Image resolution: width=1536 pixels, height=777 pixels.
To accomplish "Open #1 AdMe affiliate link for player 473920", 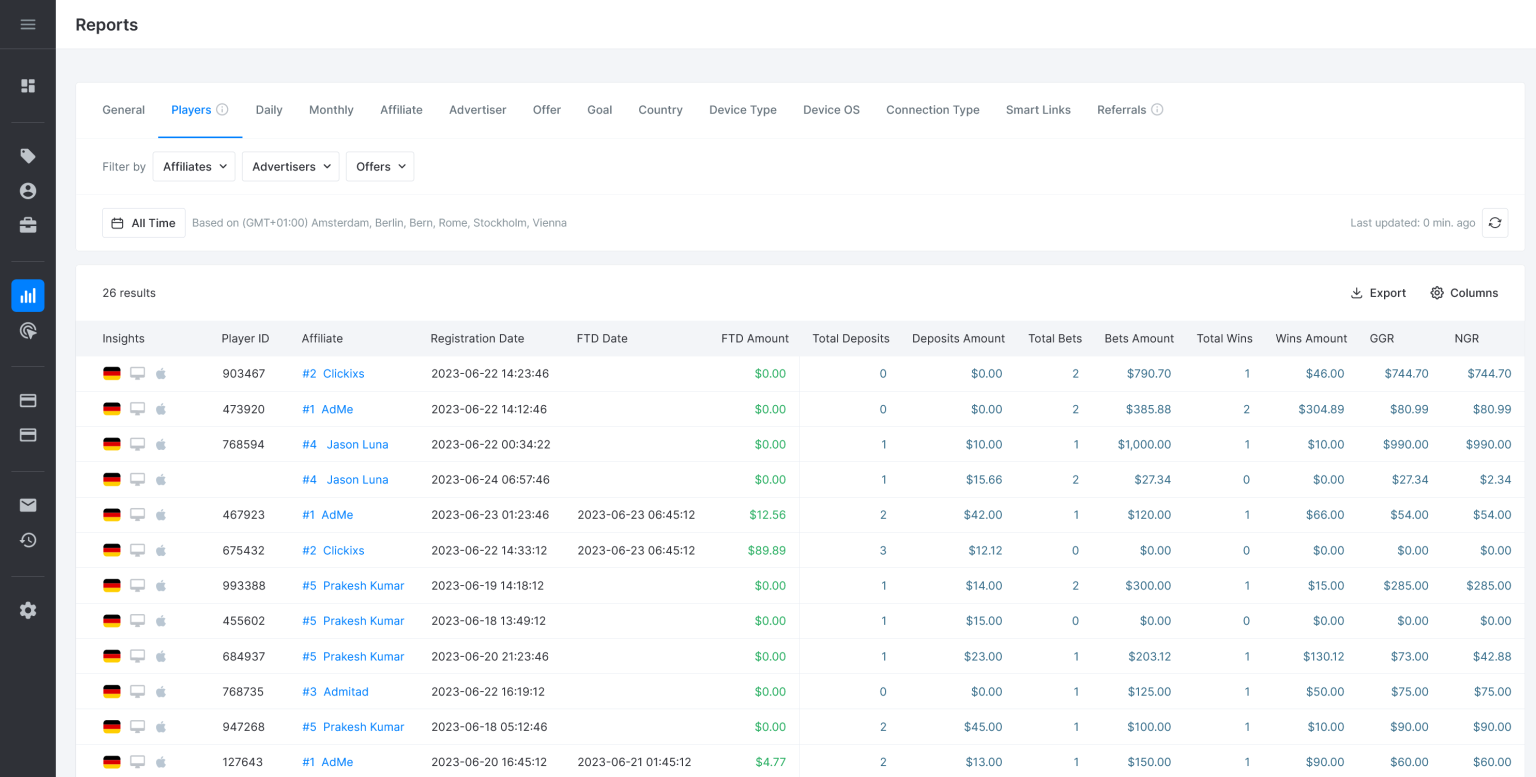I will [327, 409].
